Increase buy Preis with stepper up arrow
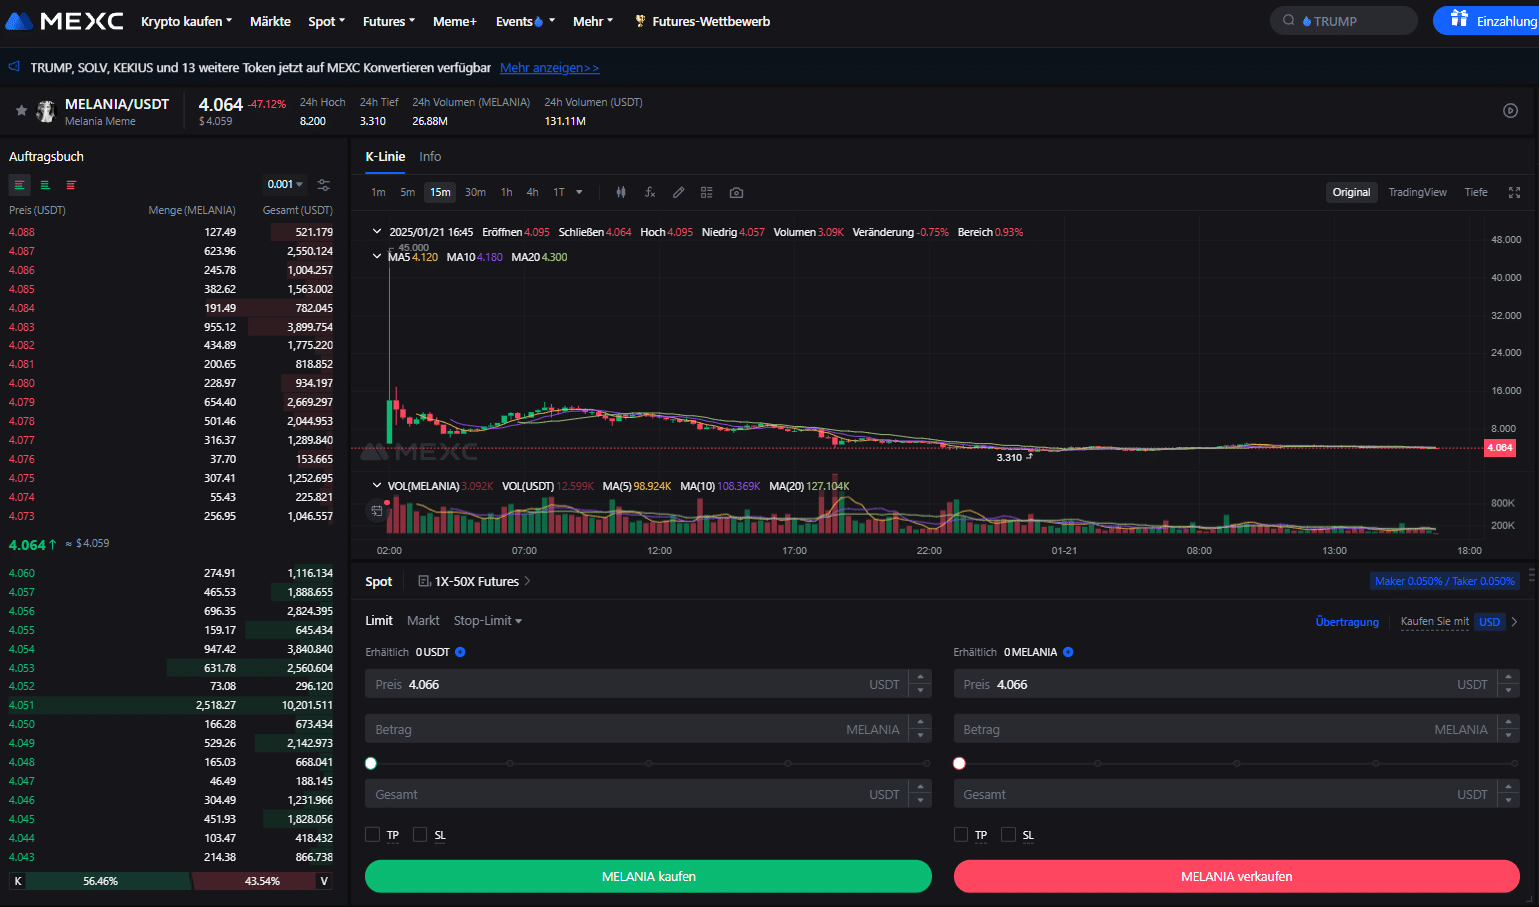1539x907 pixels. pyautogui.click(x=921, y=677)
